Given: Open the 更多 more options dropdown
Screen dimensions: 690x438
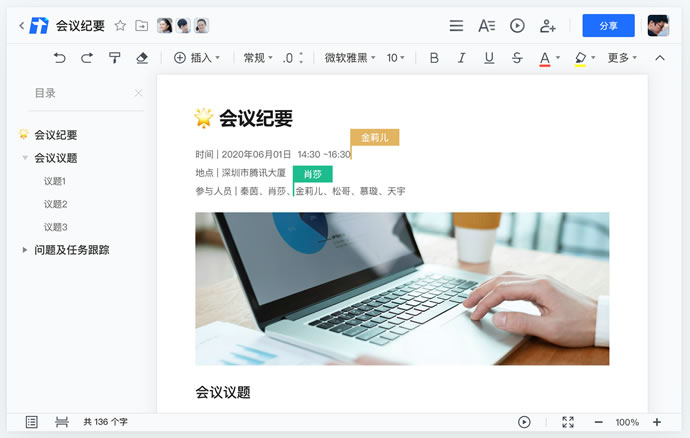Looking at the screenshot, I should click(x=622, y=58).
